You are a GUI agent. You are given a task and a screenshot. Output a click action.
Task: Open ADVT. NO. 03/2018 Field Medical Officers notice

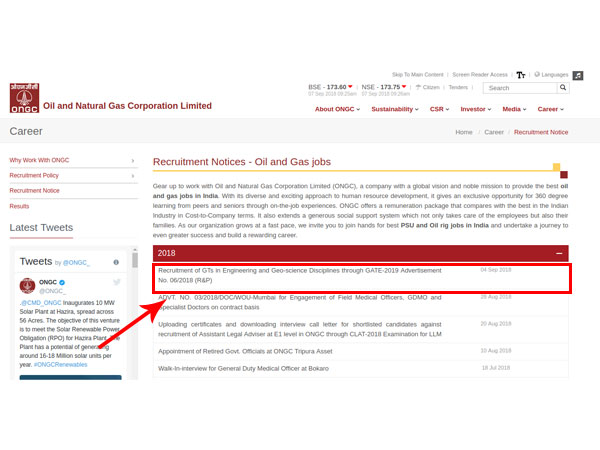[300, 302]
